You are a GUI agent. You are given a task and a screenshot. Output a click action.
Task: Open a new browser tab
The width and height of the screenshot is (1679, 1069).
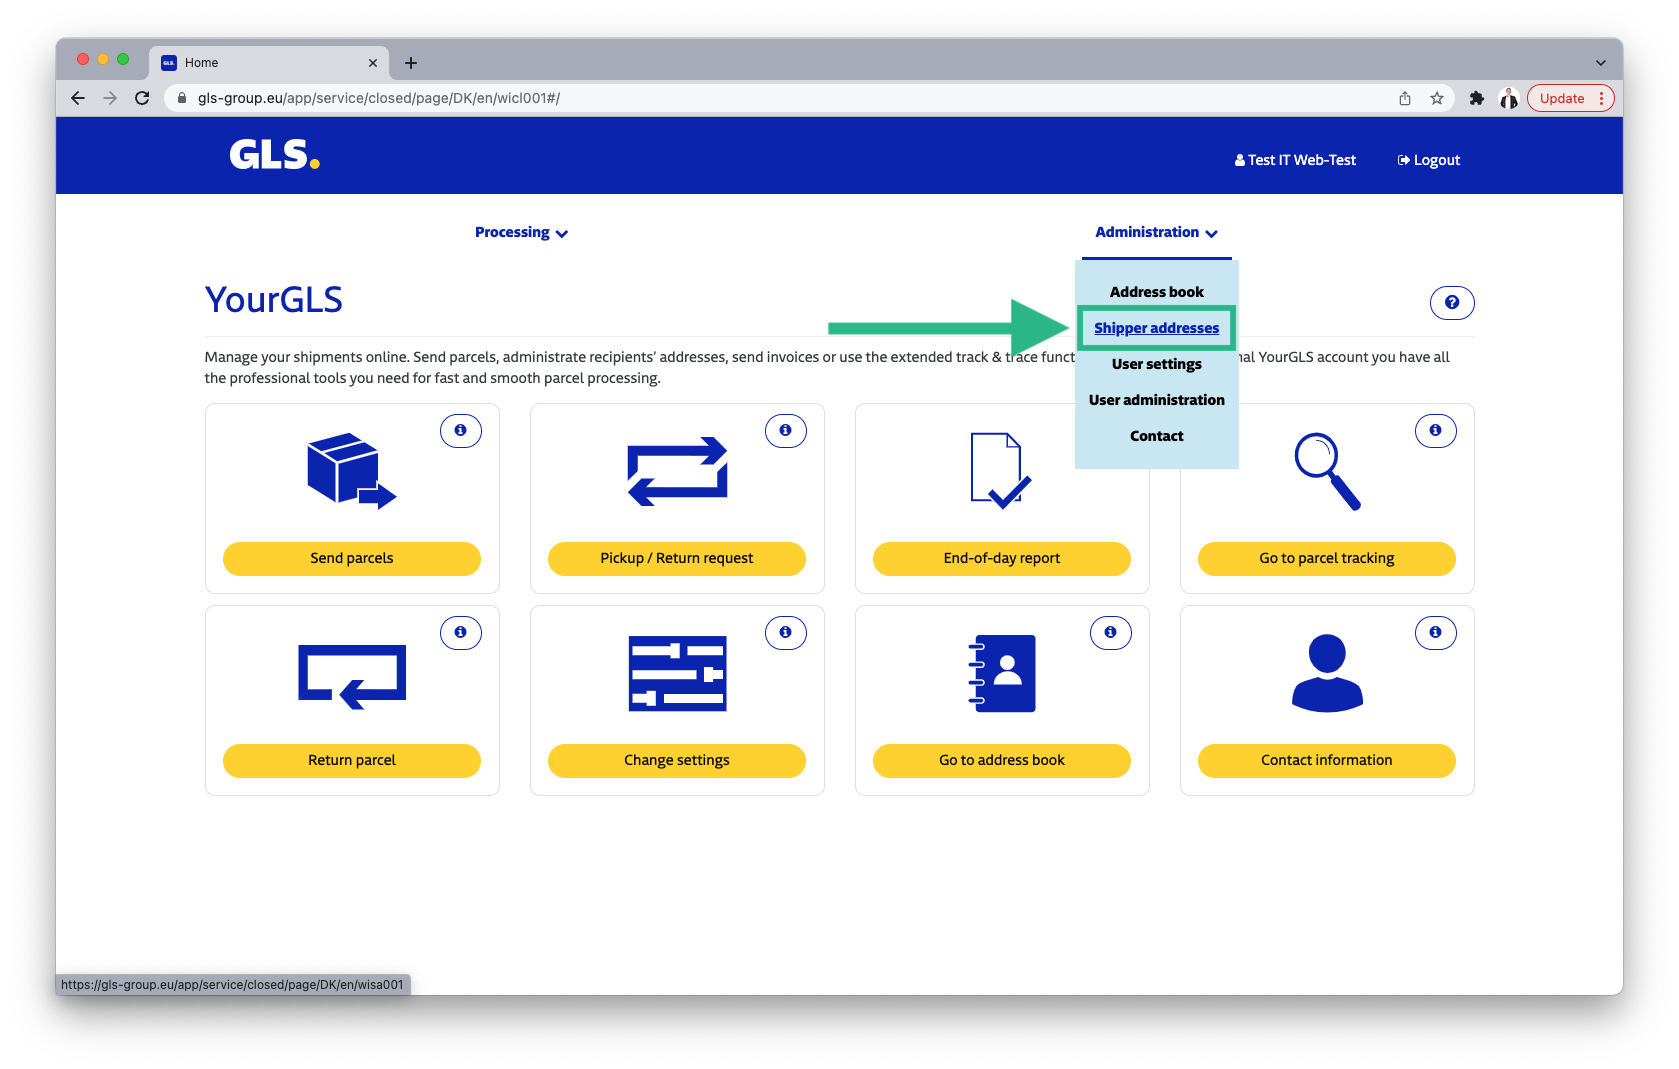pos(411,63)
